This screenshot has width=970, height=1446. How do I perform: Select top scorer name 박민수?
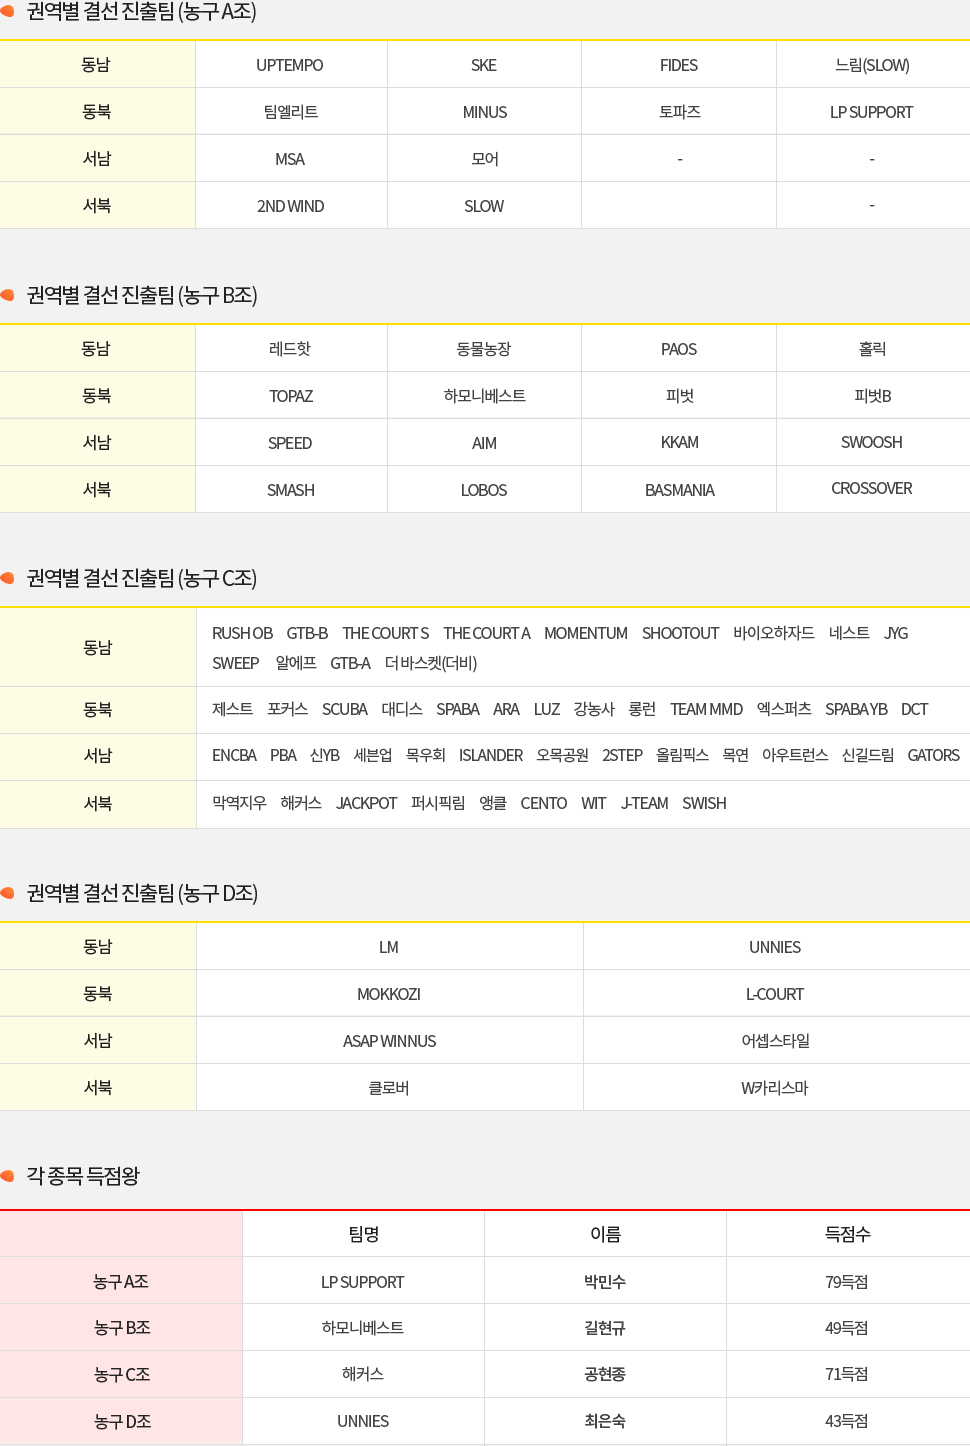[605, 1282]
